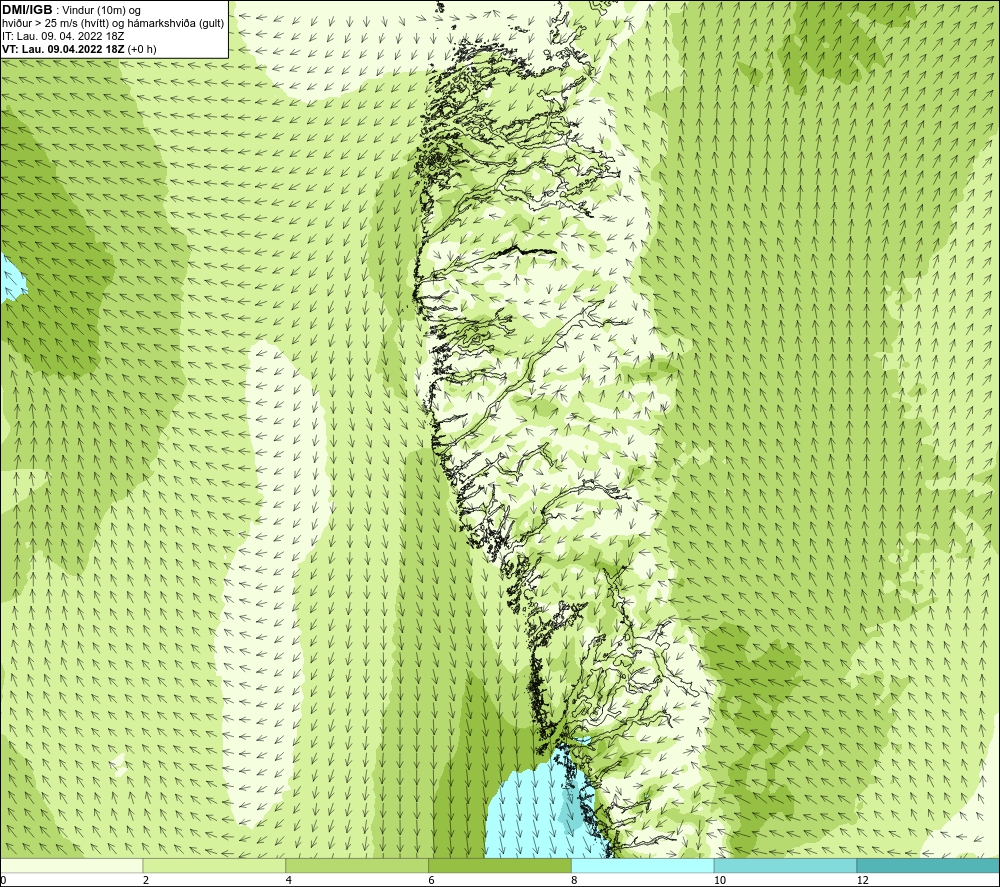Click the '6' label under color scale
The image size is (1000, 887).
(432, 881)
